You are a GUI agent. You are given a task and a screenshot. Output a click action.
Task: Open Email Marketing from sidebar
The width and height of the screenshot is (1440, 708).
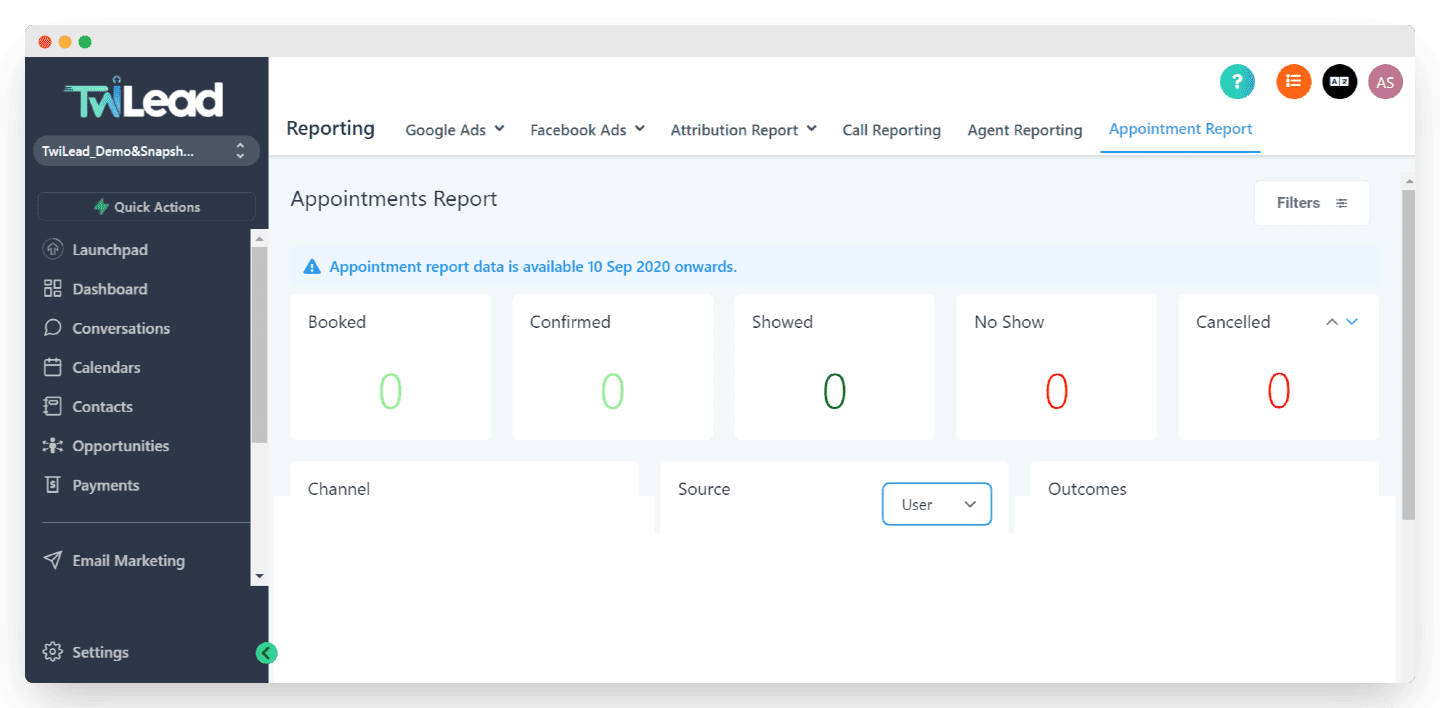tap(128, 560)
